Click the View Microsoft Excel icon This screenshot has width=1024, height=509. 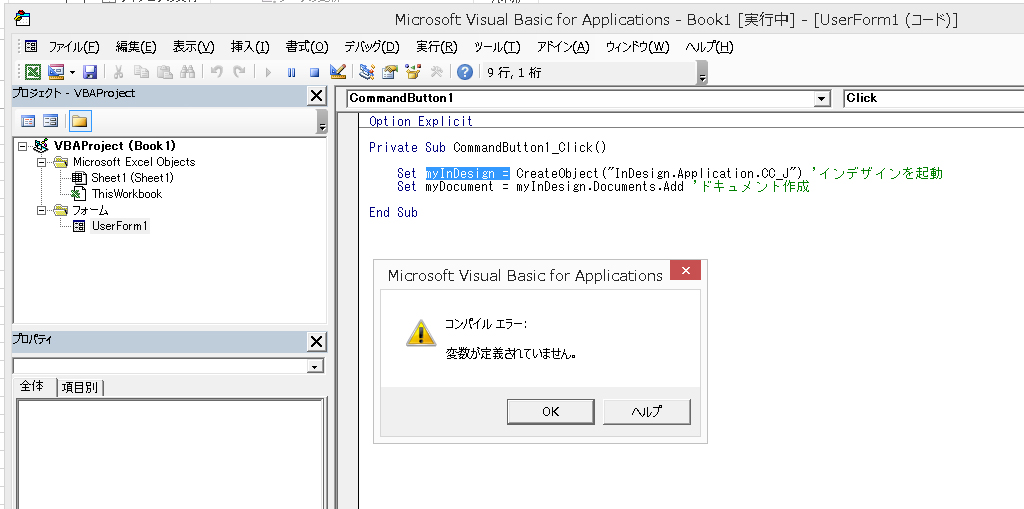(x=33, y=72)
